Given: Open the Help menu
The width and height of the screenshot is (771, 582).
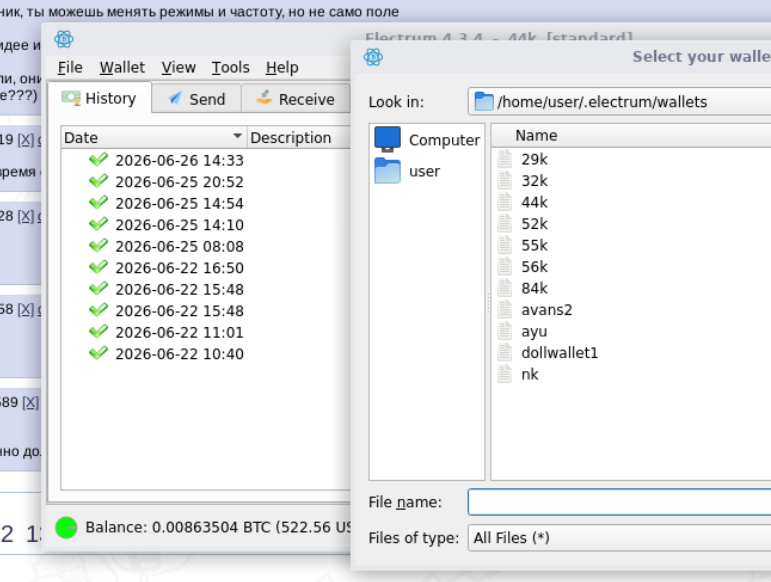Looking at the screenshot, I should click(282, 67).
